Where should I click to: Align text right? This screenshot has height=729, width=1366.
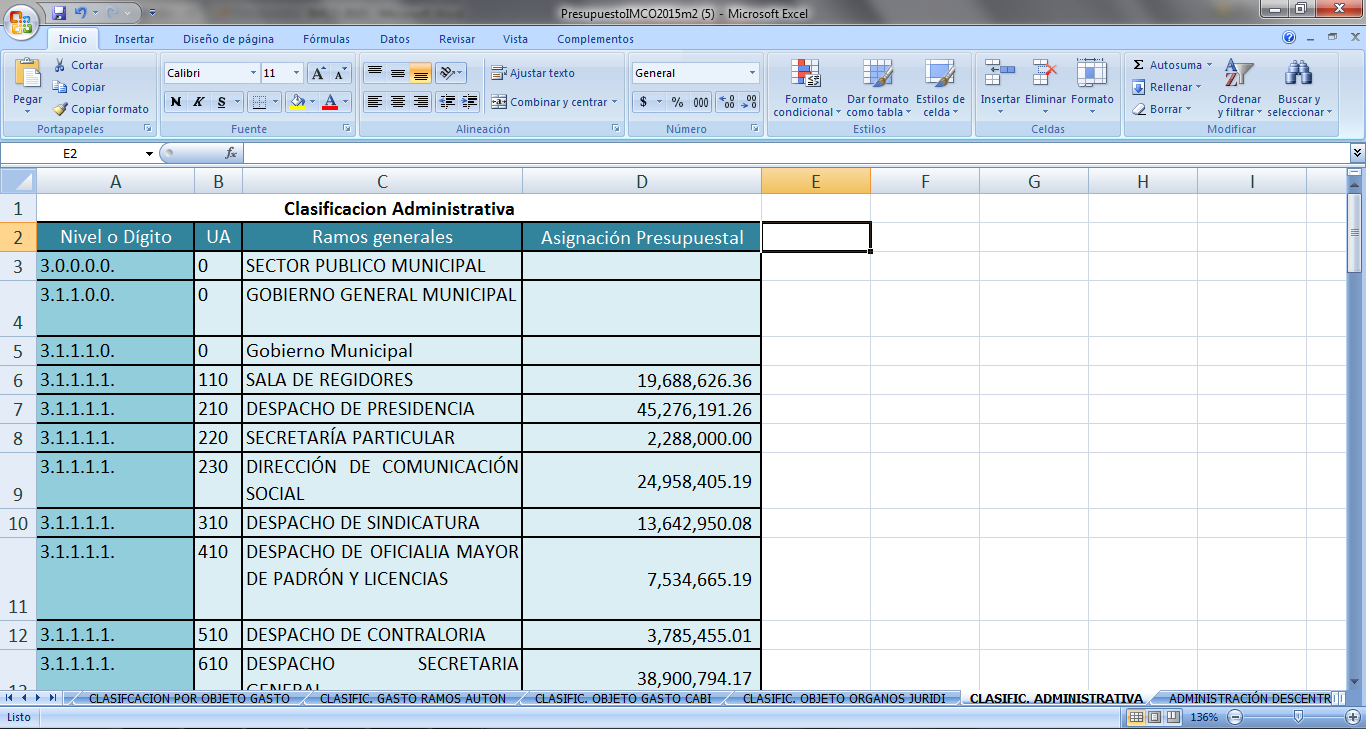click(x=421, y=102)
